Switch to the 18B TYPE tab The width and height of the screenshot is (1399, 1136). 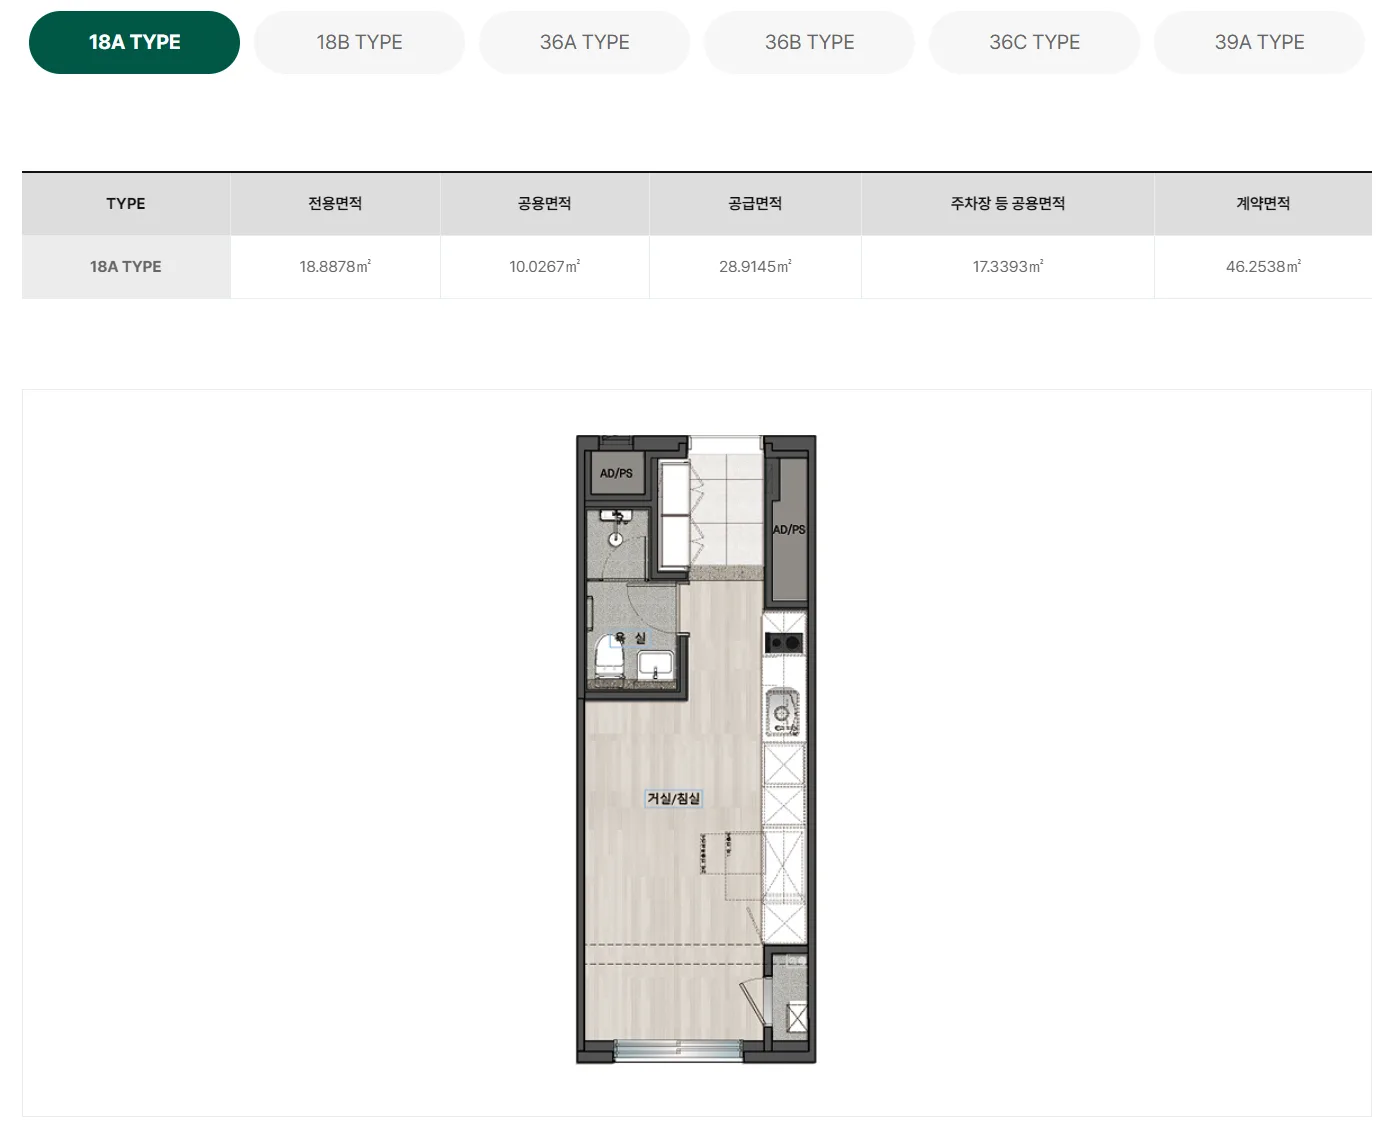[x=359, y=42]
